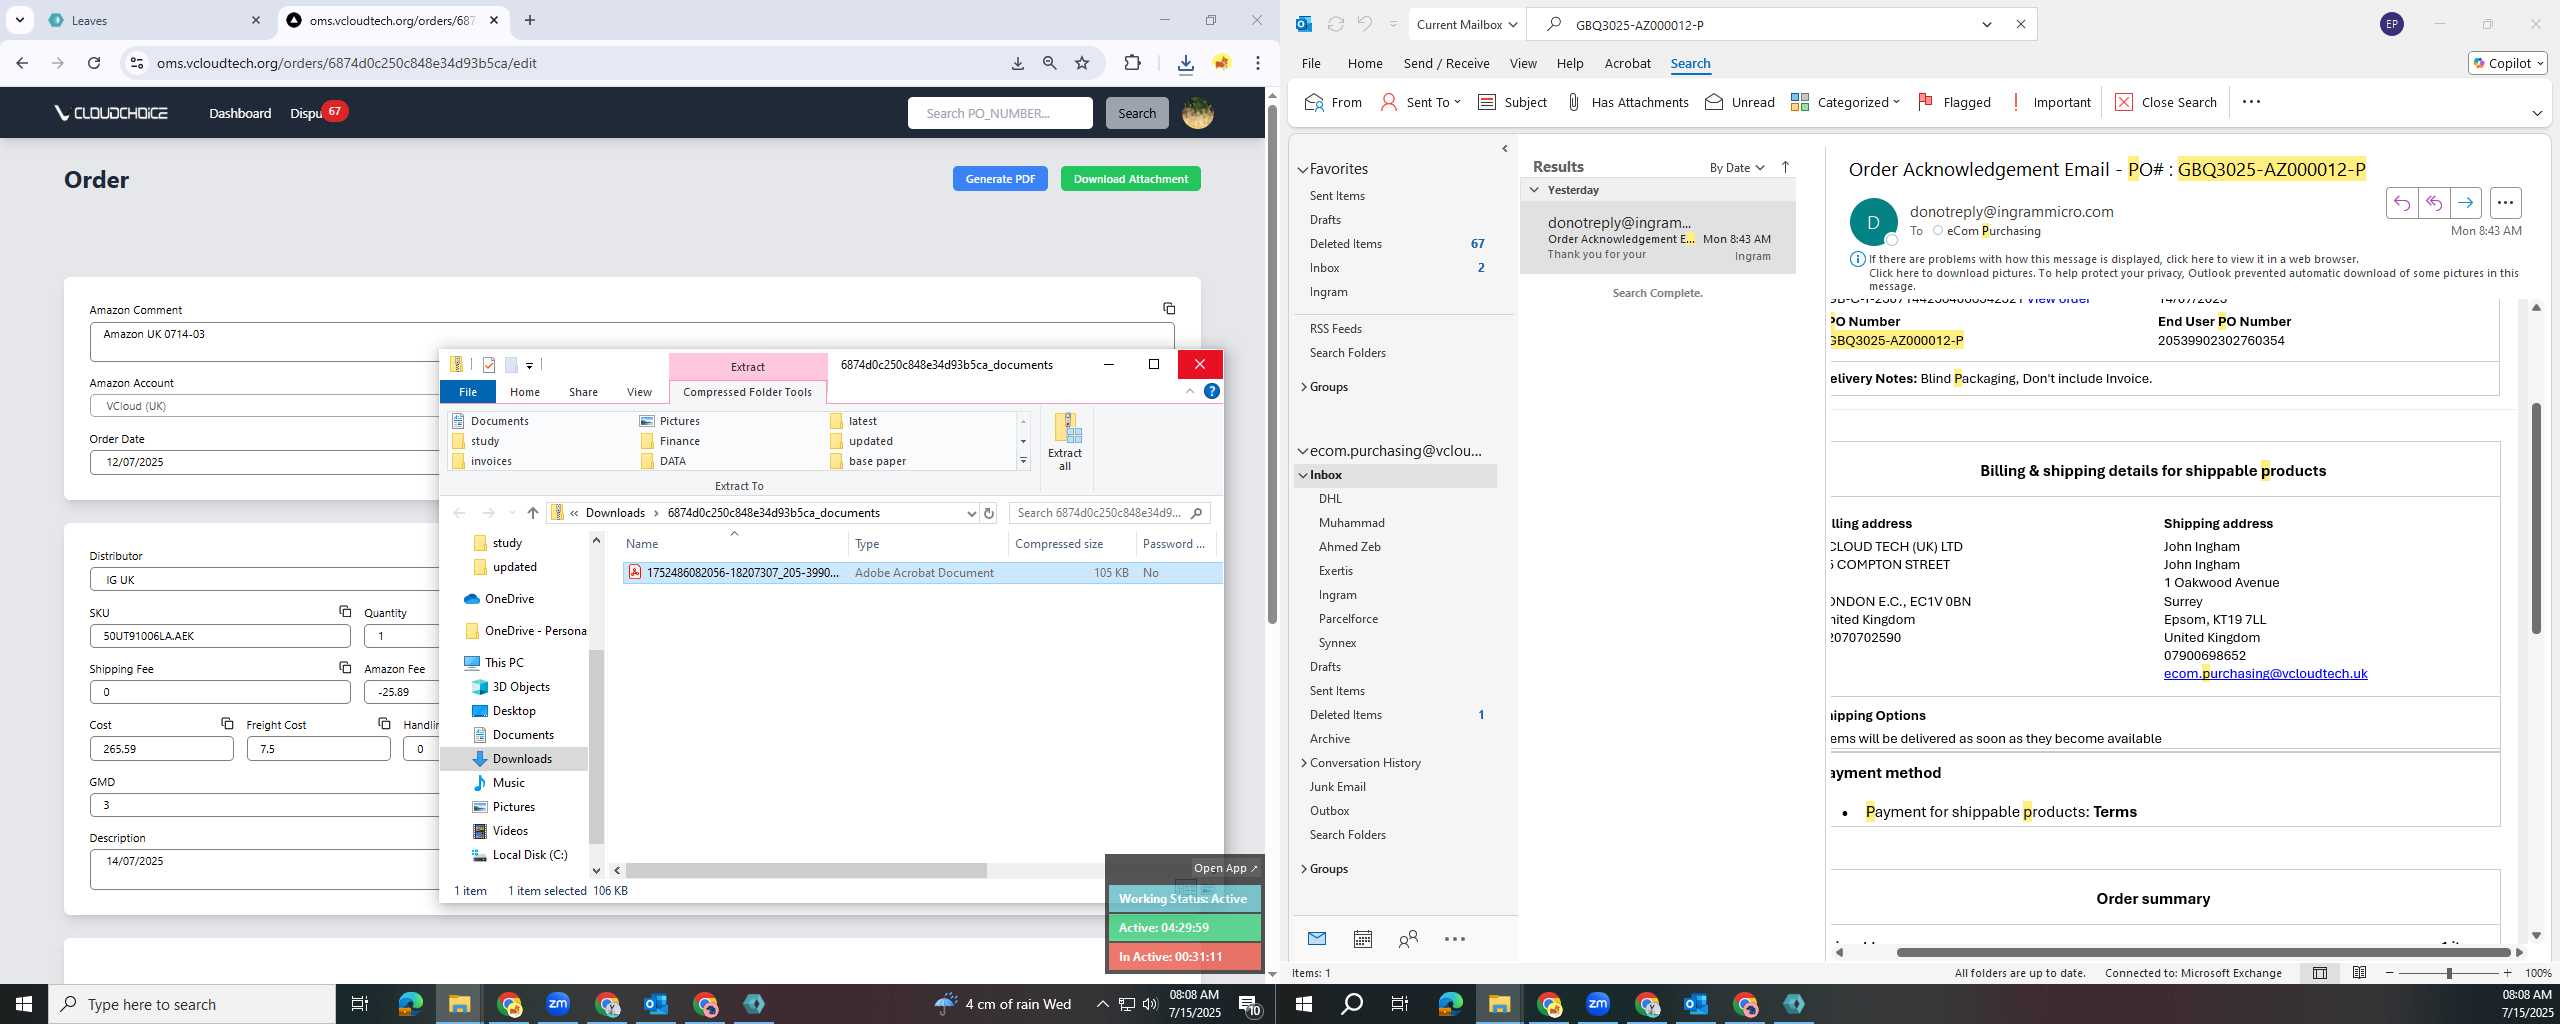Open Windows Start button on left taskbar
2560x1024 pixels.
click(24, 1004)
